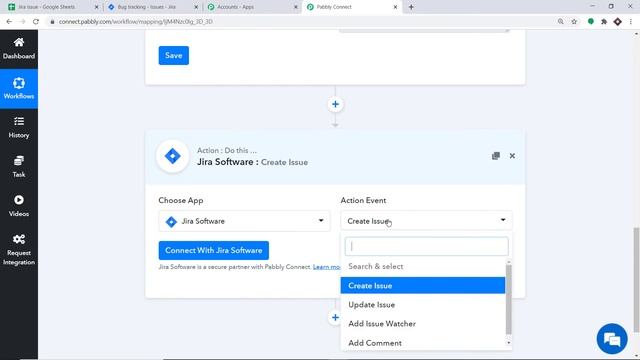Viewport: 640px width, 360px height.
Task: Click the 'Action : Do this ...' header text
Action: point(227,151)
